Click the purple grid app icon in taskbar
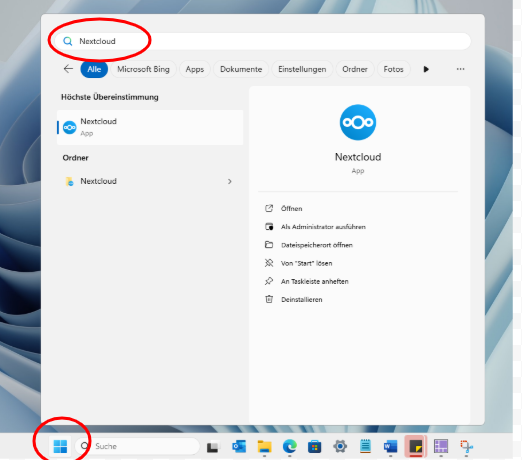Image resolution: width=522 pixels, height=460 pixels. coord(441,446)
